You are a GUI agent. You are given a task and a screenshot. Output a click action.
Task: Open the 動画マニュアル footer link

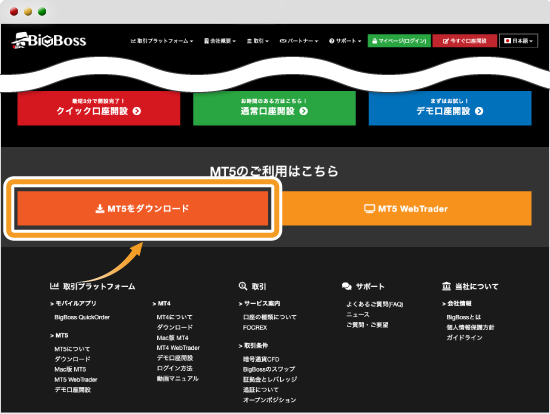[x=178, y=379]
